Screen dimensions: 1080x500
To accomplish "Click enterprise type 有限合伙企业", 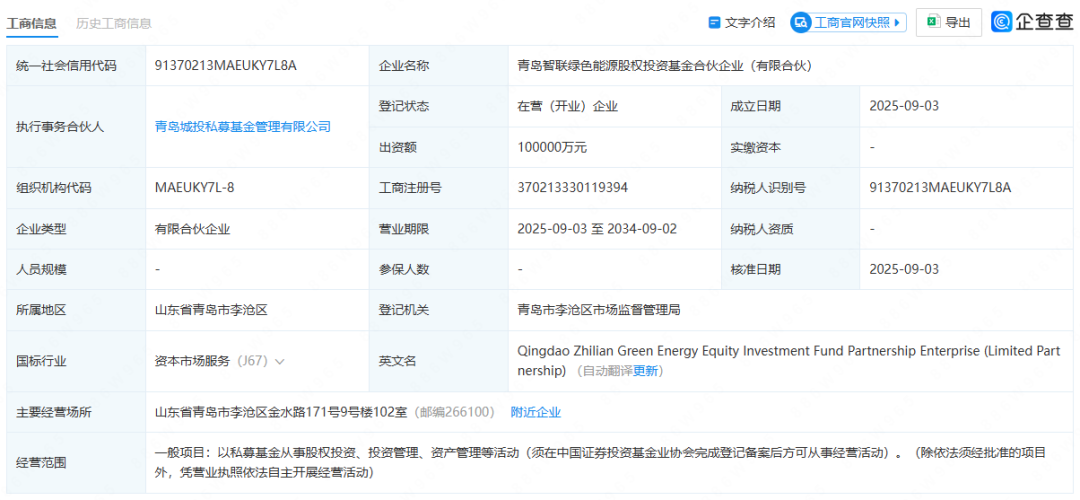I will point(193,229).
